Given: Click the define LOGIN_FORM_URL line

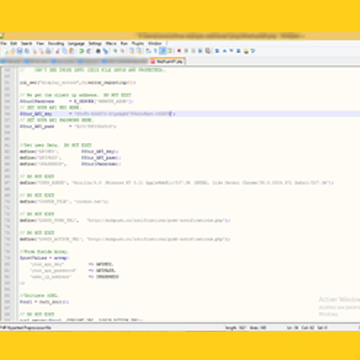Looking at the screenshot, I should [125, 220].
